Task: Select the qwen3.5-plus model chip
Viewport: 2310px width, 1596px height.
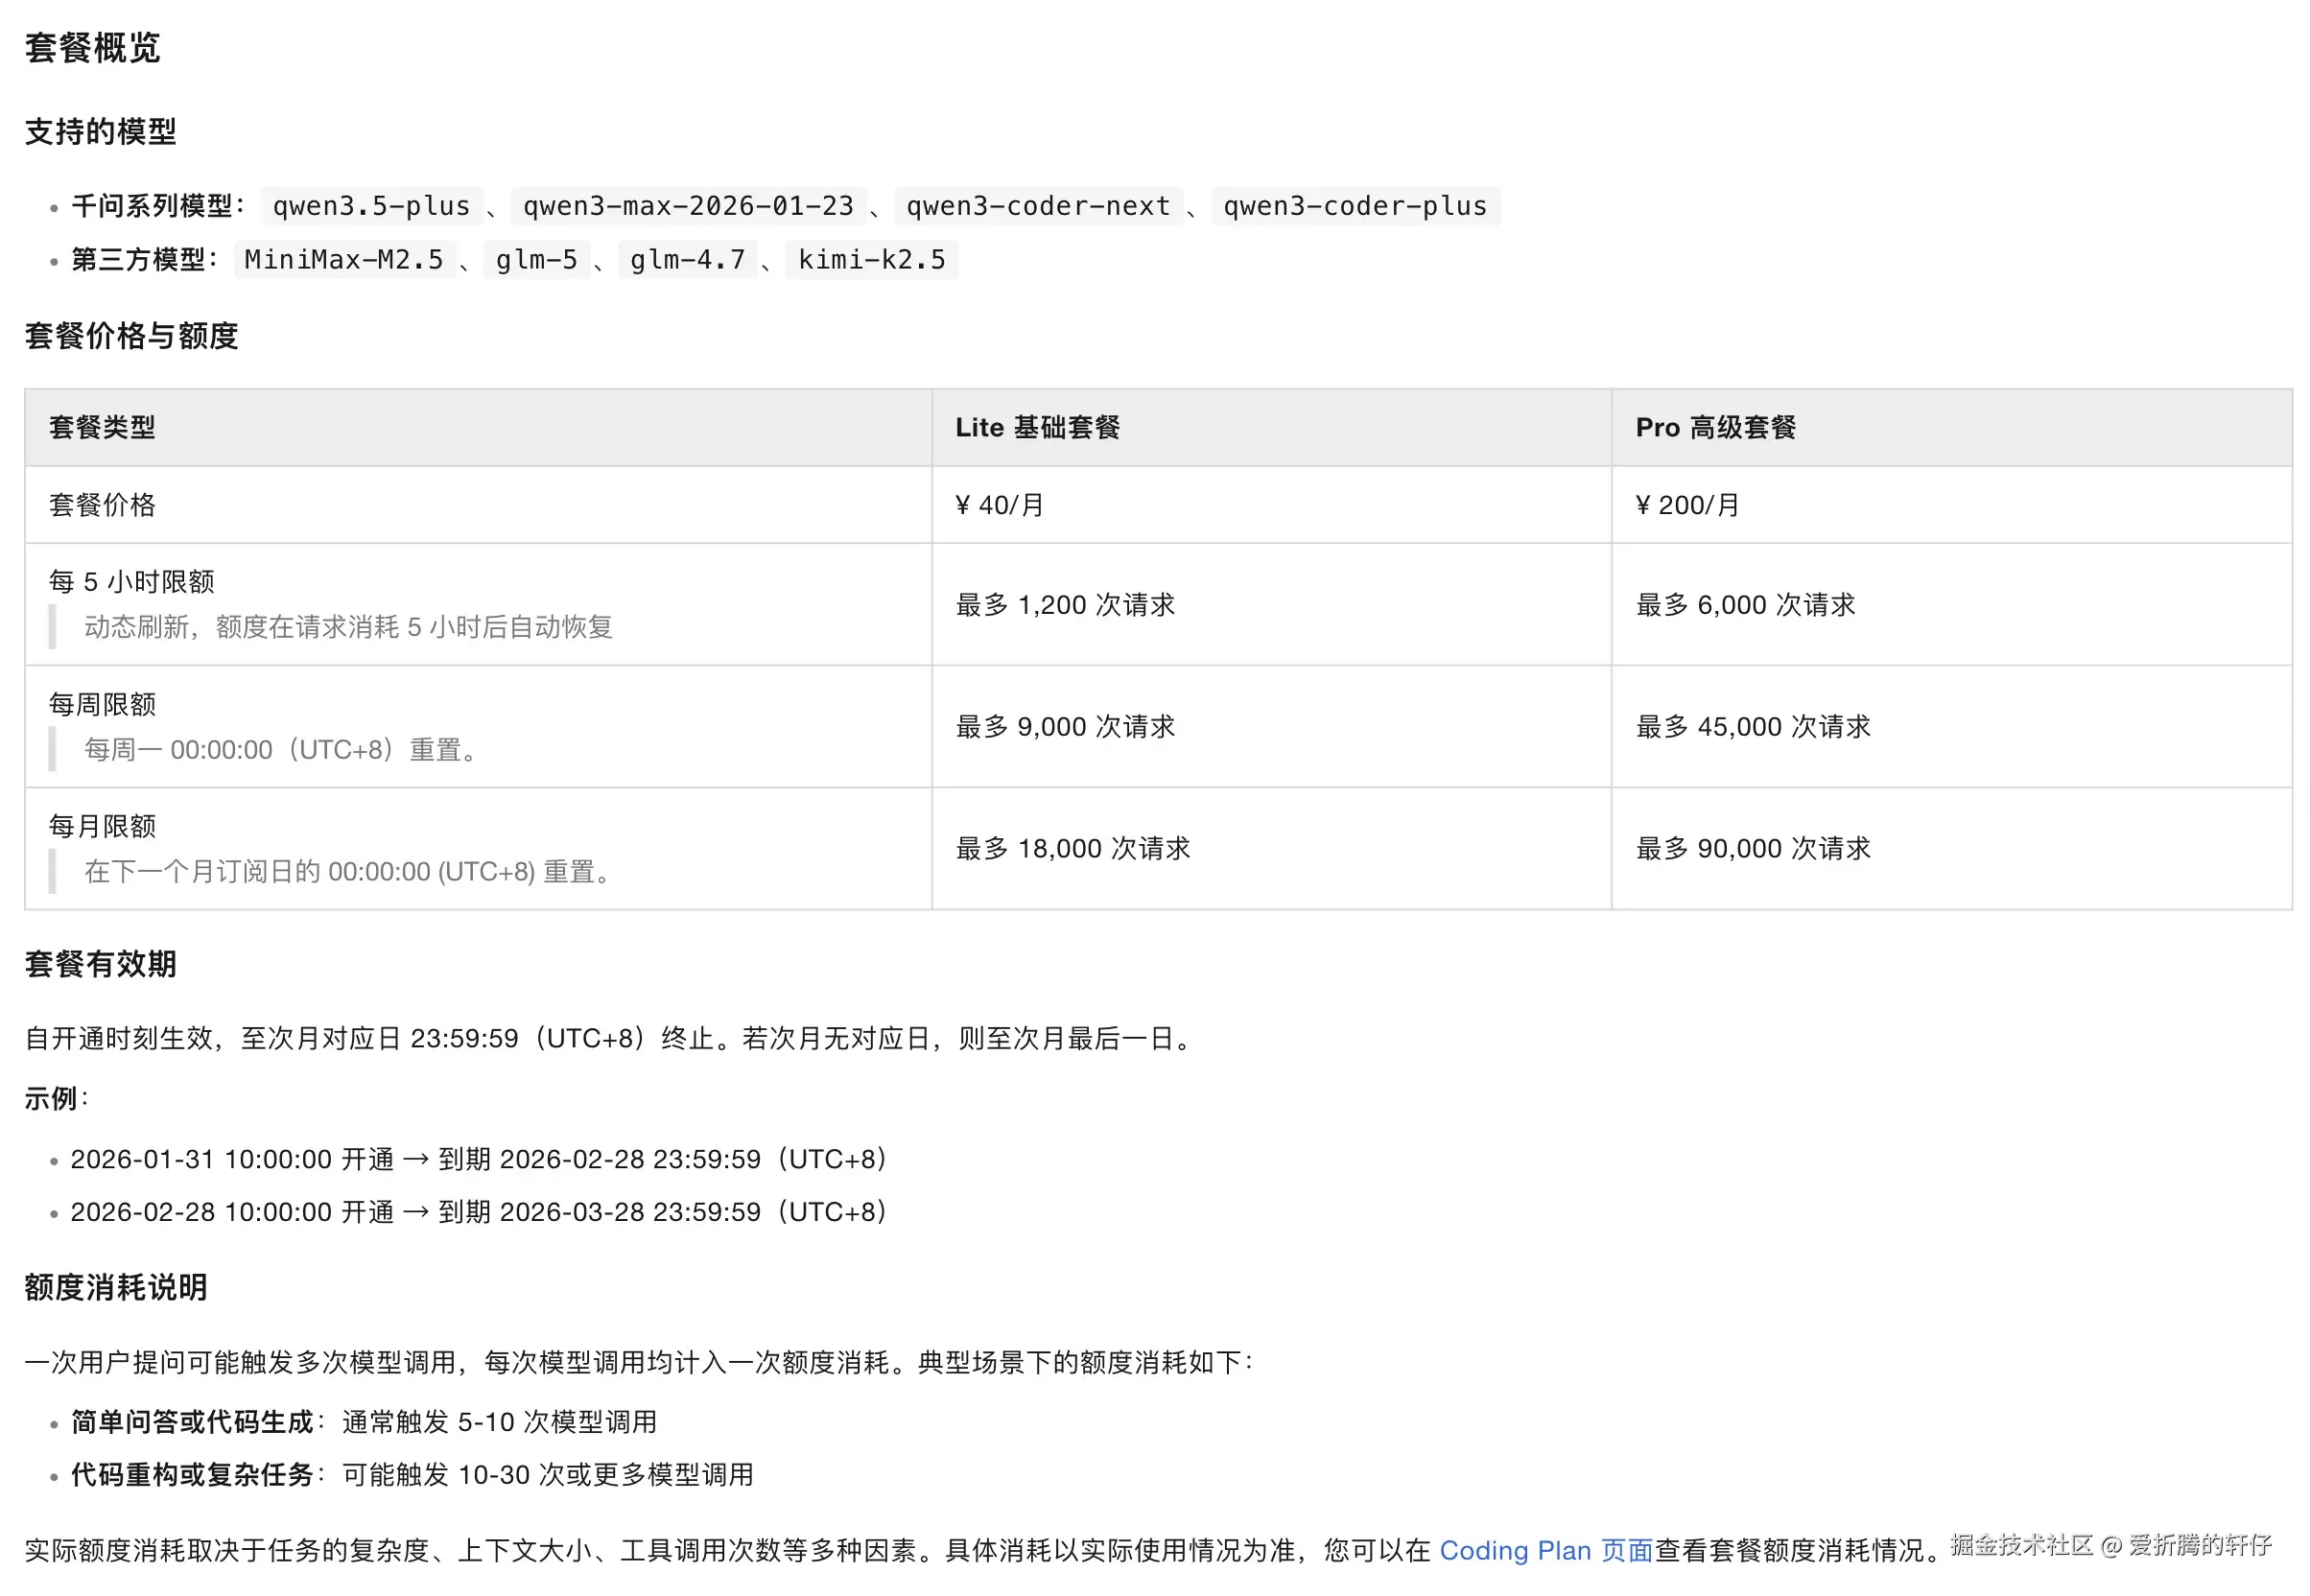Action: 370,207
